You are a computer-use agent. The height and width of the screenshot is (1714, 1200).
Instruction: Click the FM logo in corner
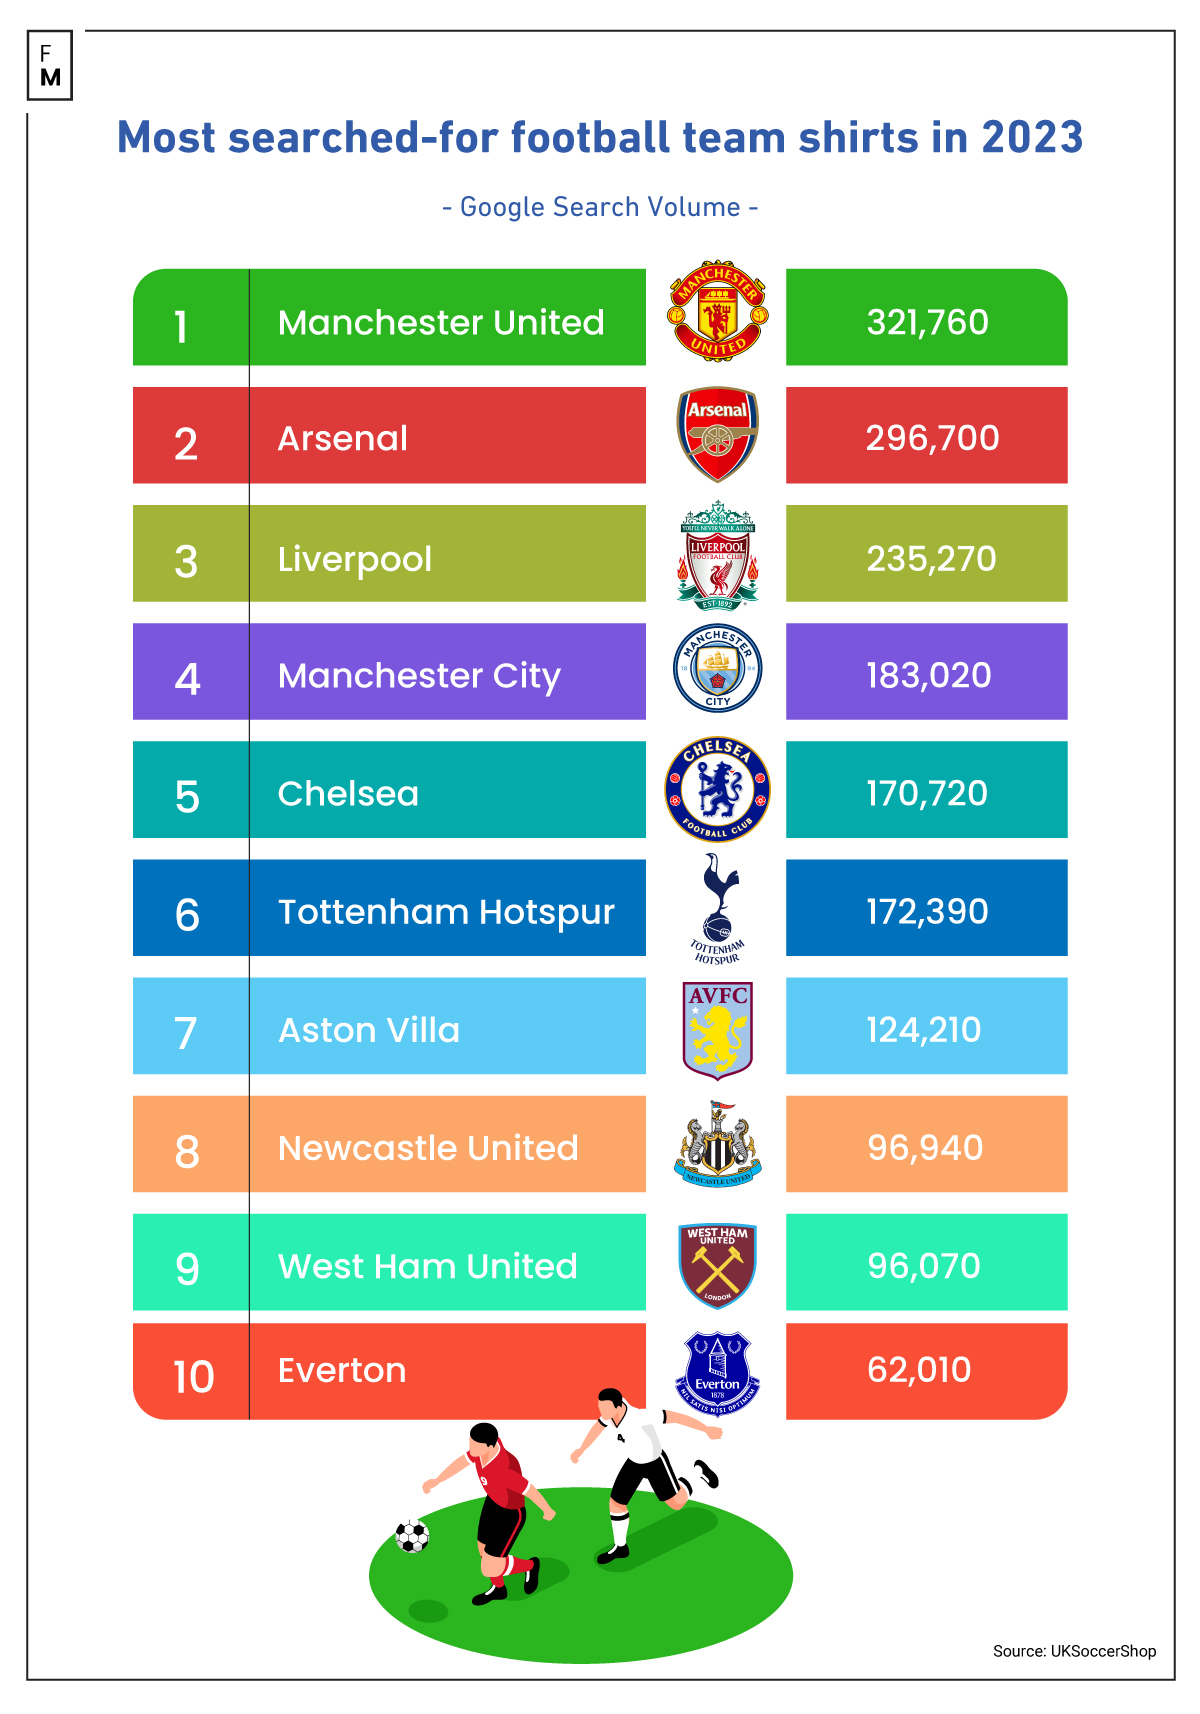pos(50,66)
